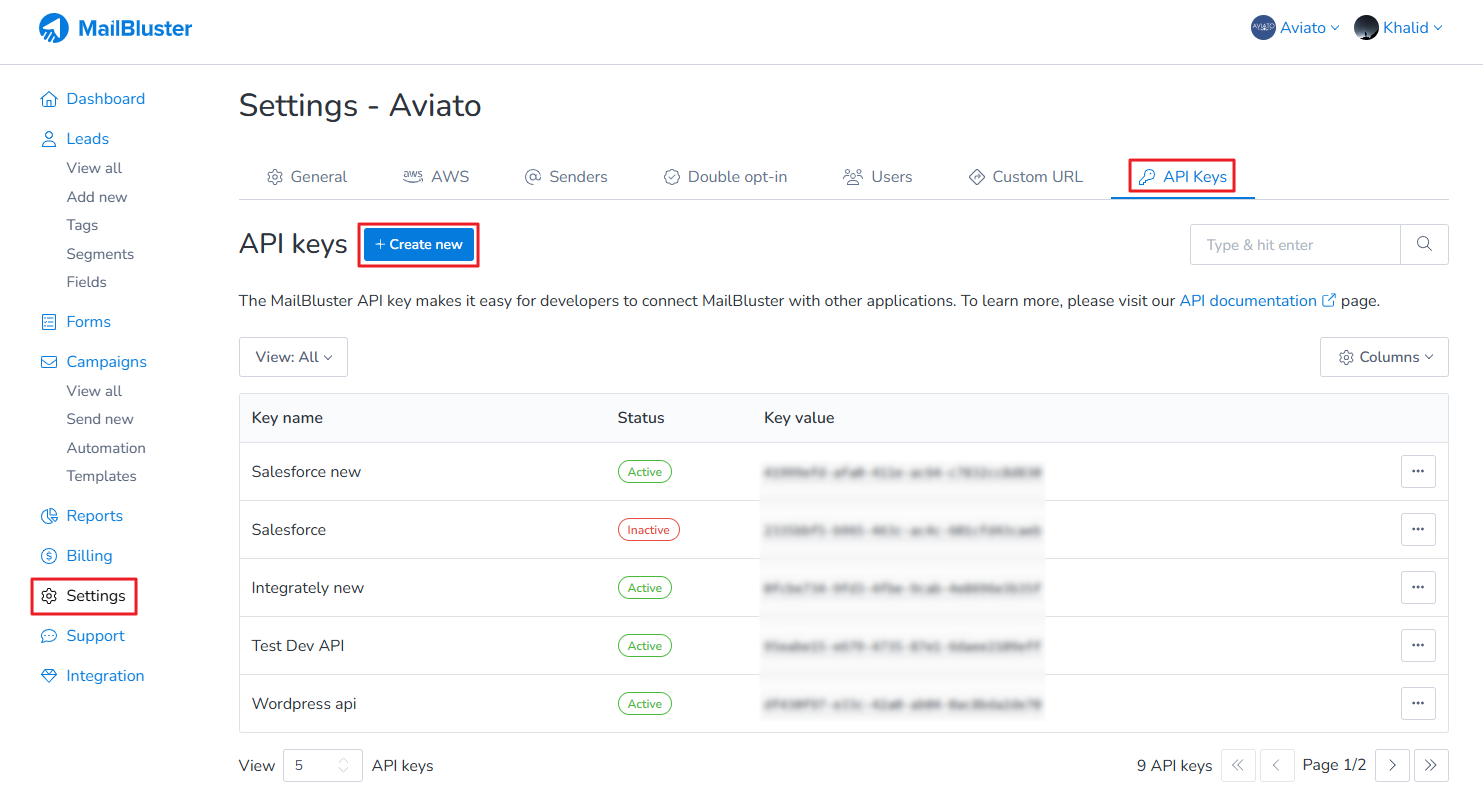
Task: Open the Custom URL tab
Action: coord(1025,177)
